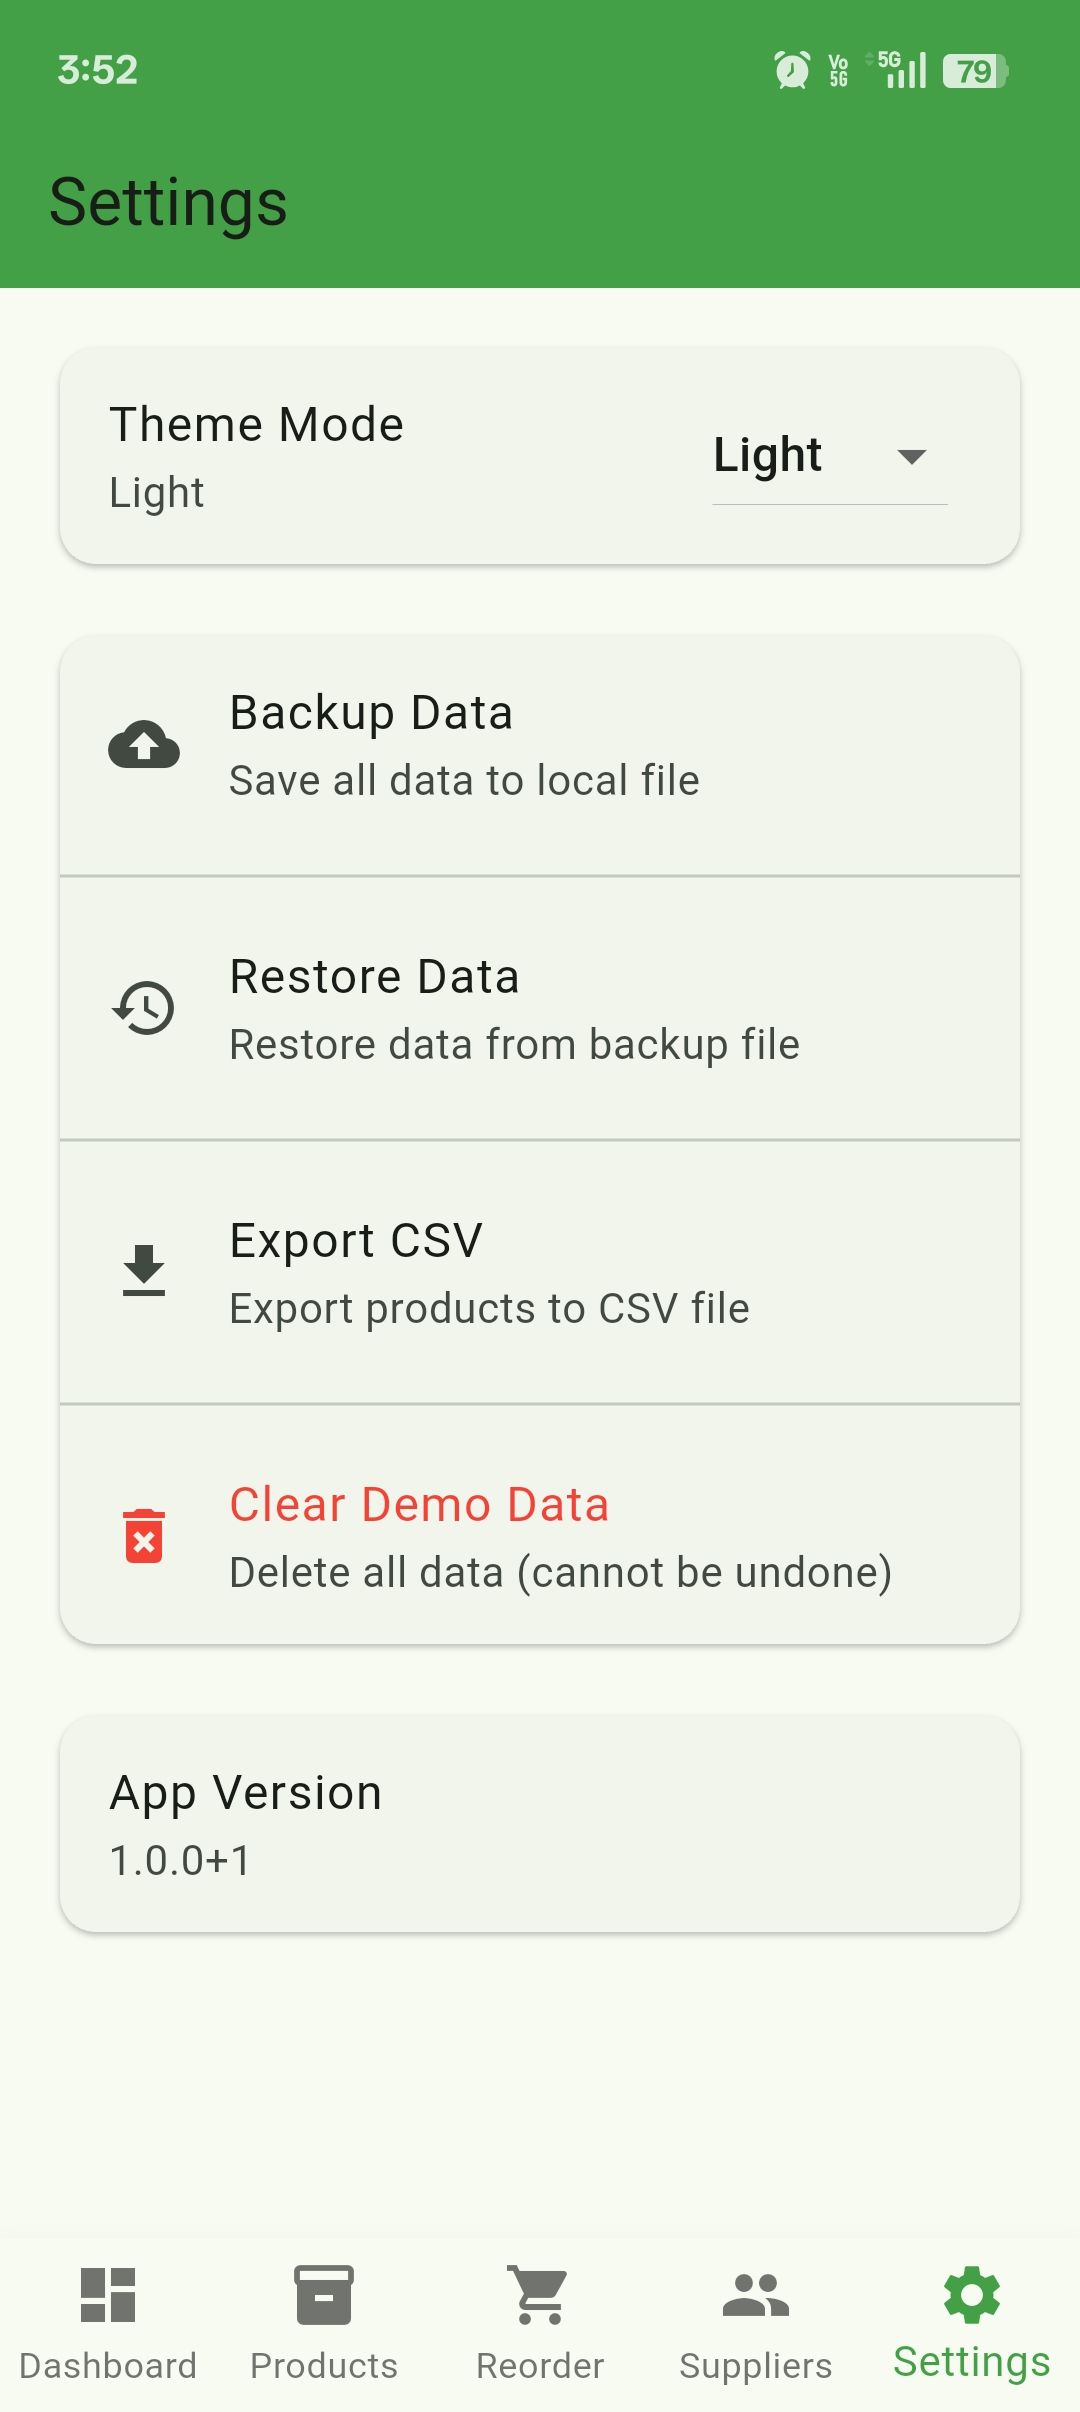
Task: Tap the red Clear Demo Data trash icon
Action: pos(144,1535)
